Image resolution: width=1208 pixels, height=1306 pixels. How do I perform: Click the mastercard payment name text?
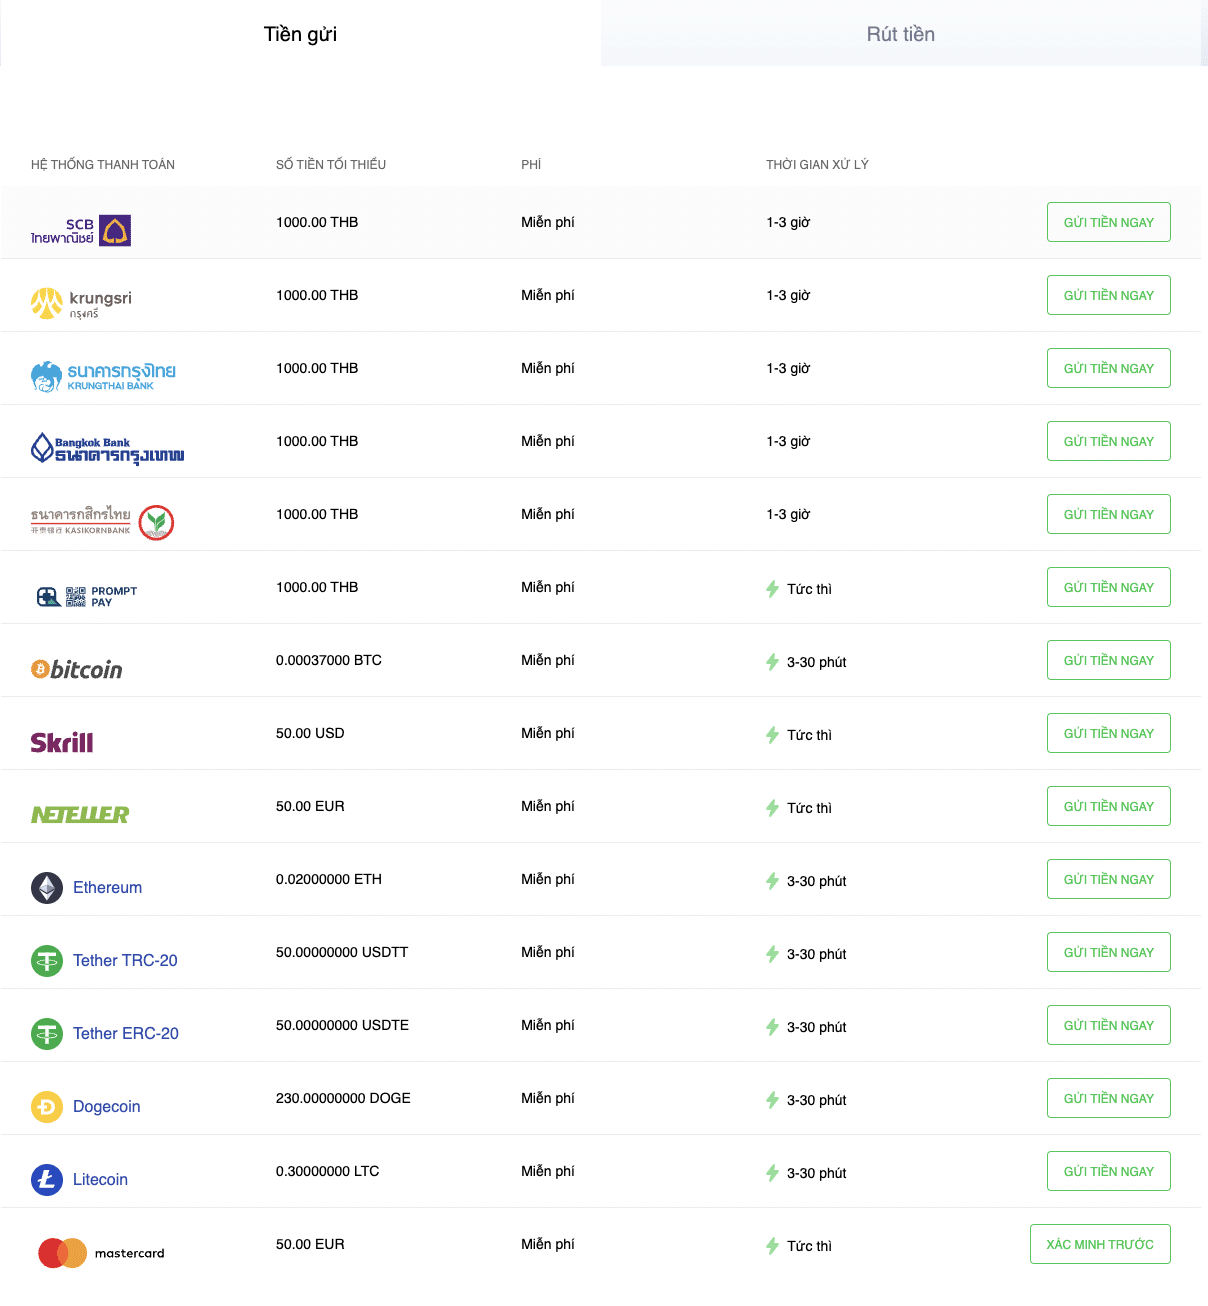[130, 1253]
